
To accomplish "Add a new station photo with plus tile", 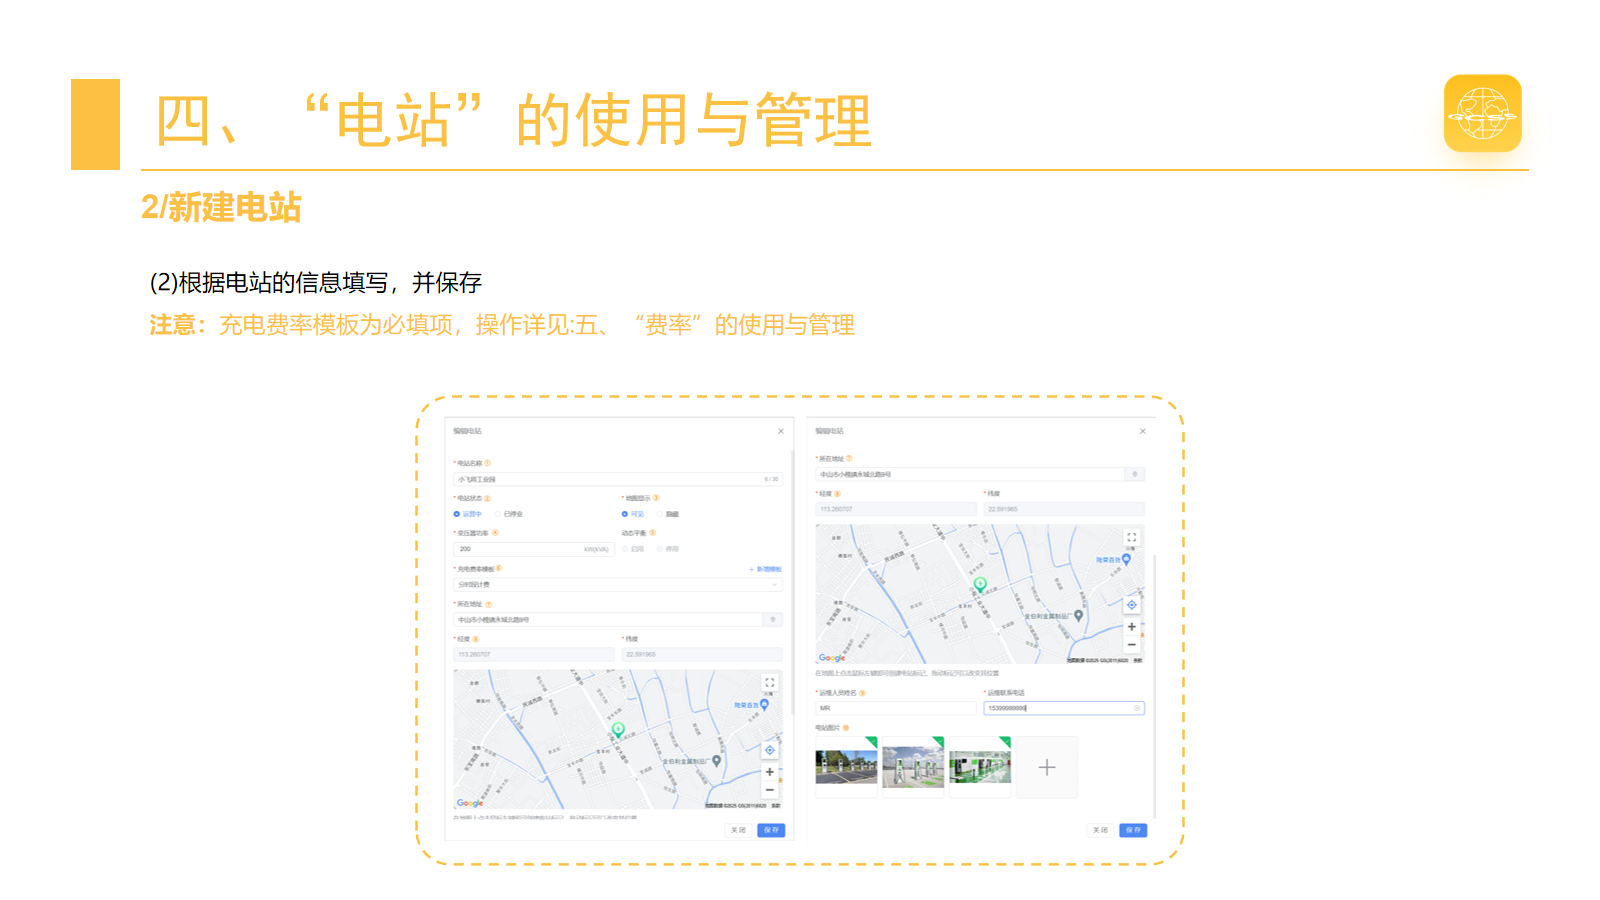I will [x=1047, y=767].
